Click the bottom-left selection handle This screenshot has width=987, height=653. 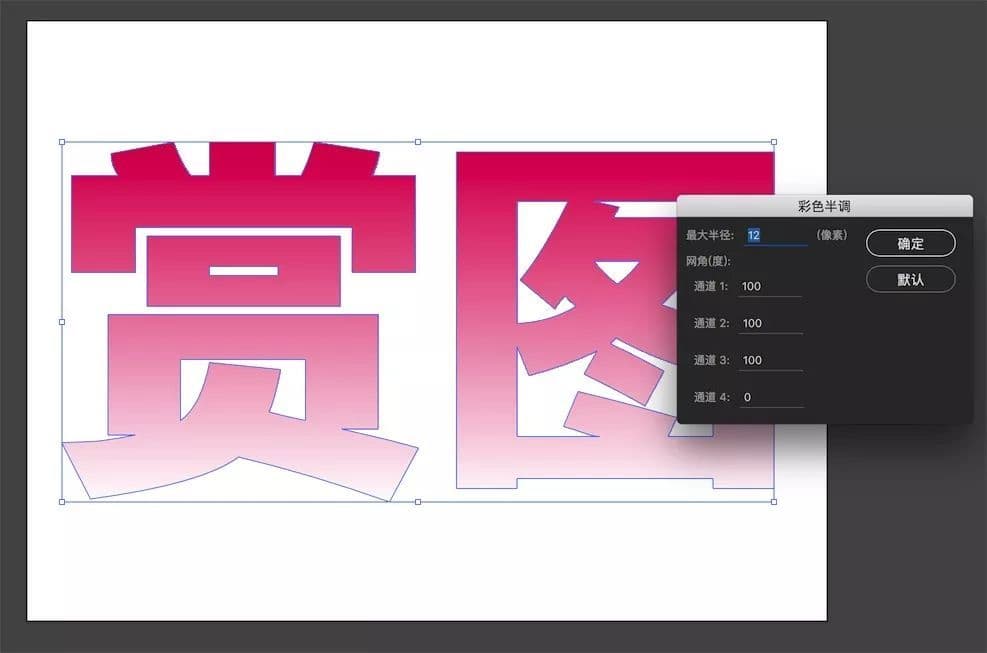(64, 500)
